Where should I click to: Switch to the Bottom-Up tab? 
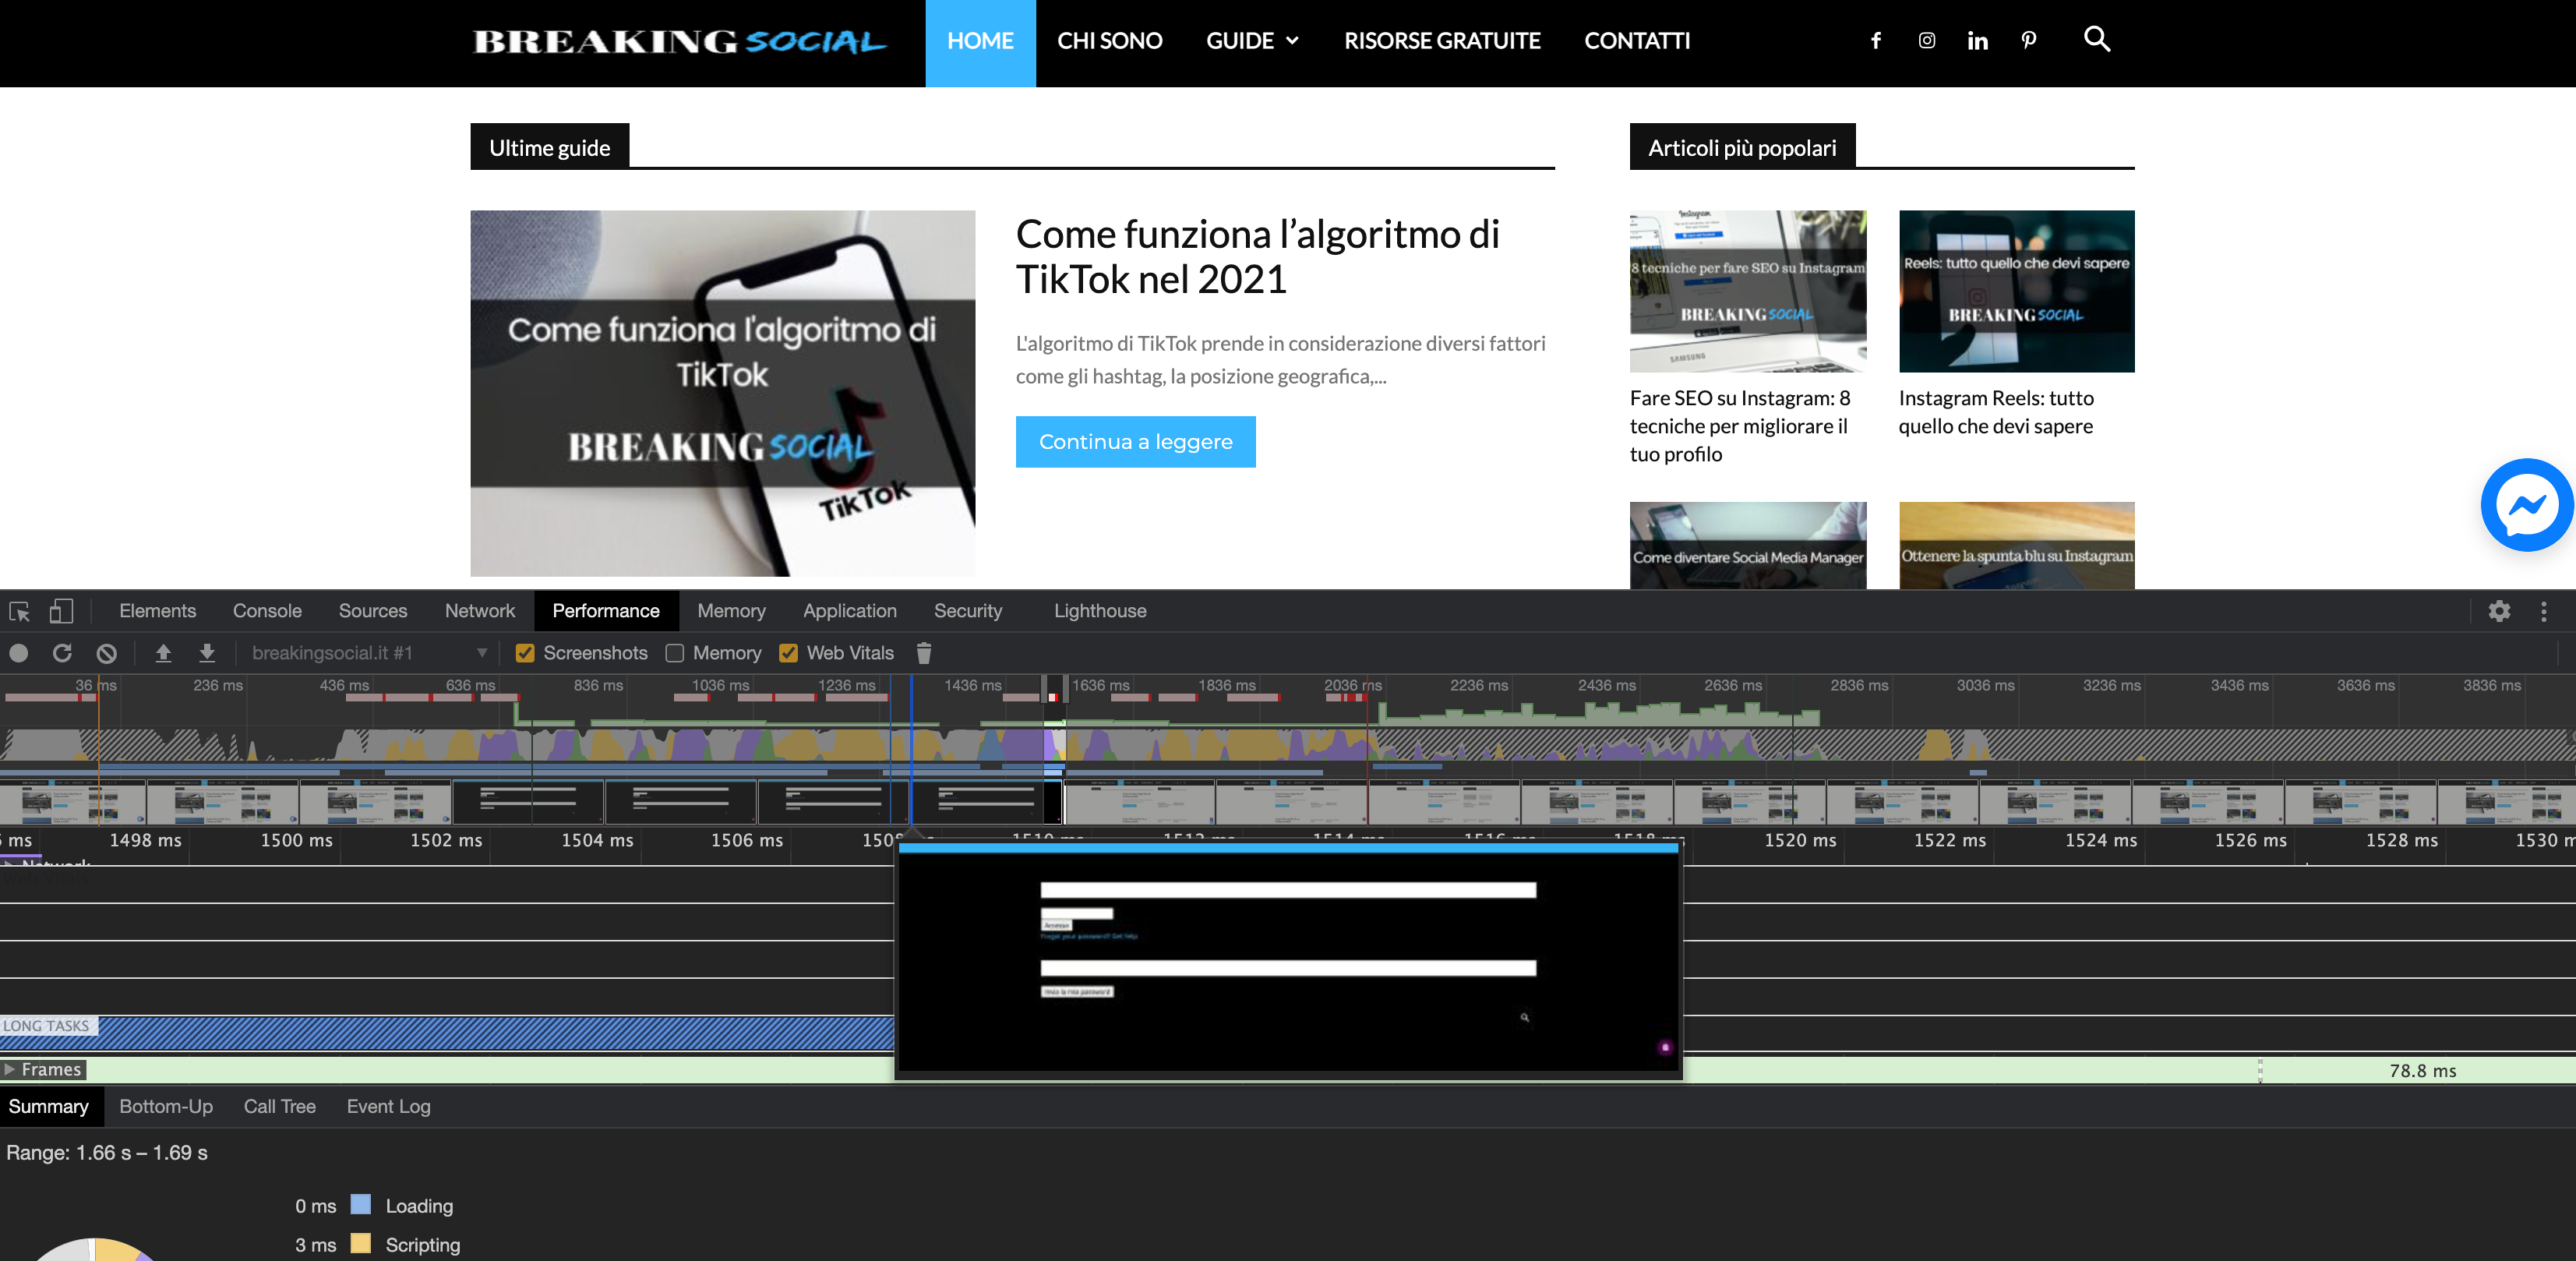[x=166, y=1106]
